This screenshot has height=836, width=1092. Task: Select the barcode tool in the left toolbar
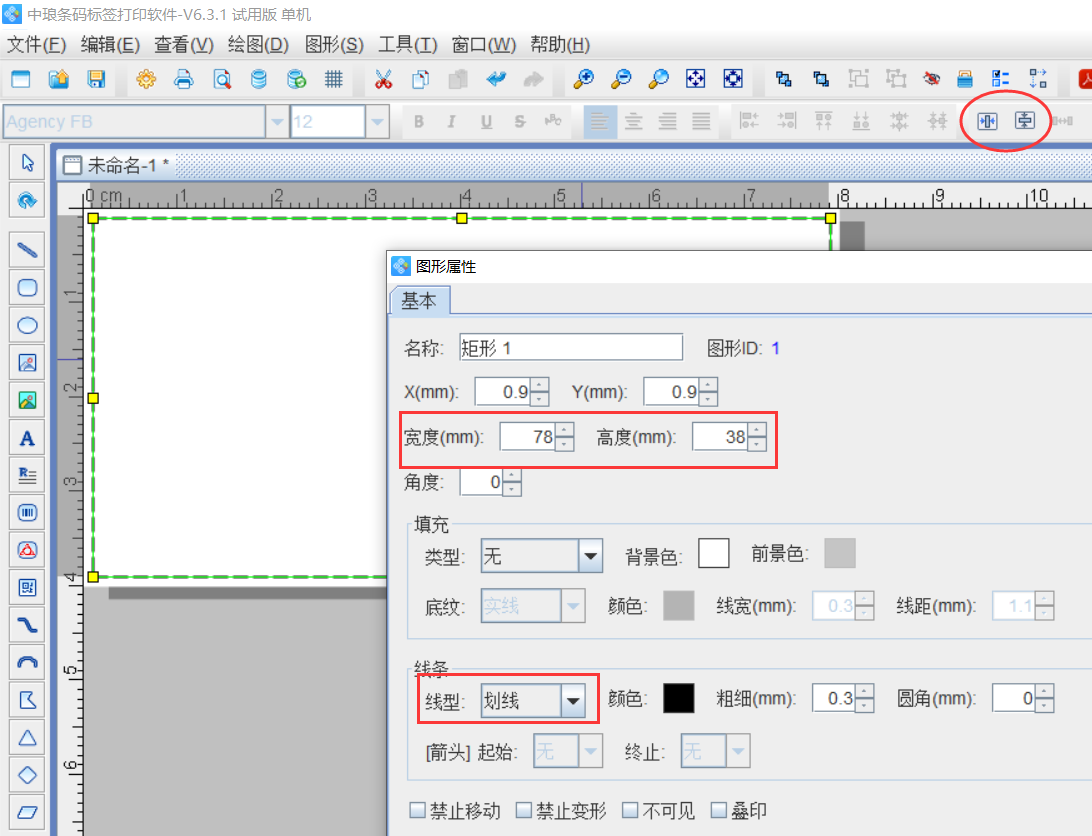[x=26, y=512]
